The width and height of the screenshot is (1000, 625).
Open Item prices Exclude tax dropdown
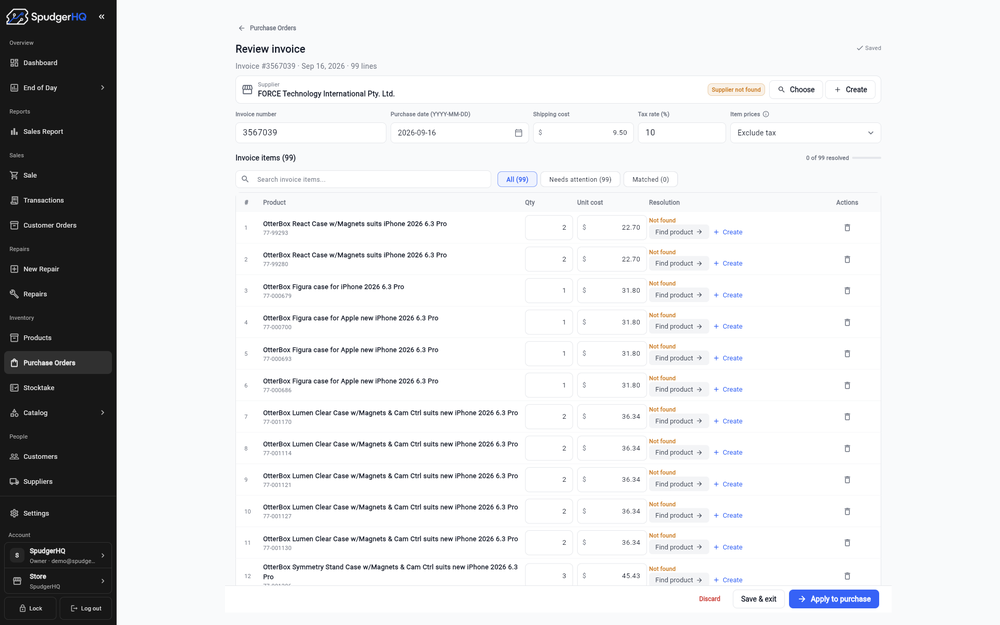coord(805,133)
